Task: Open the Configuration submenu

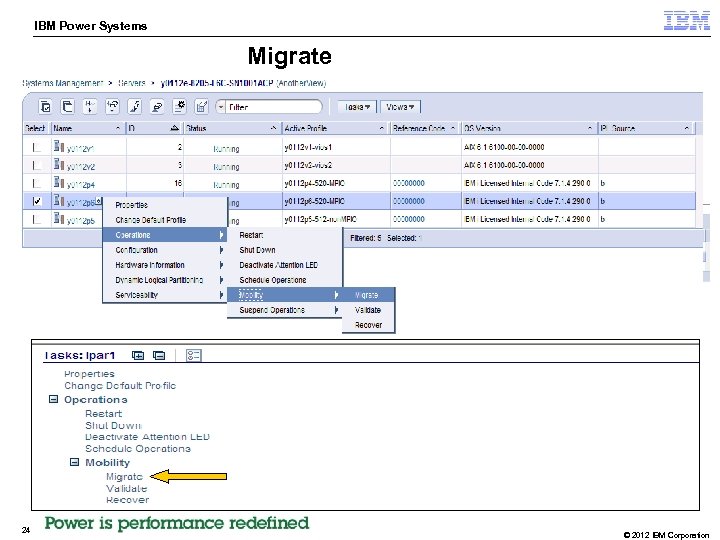Action: click(165, 250)
